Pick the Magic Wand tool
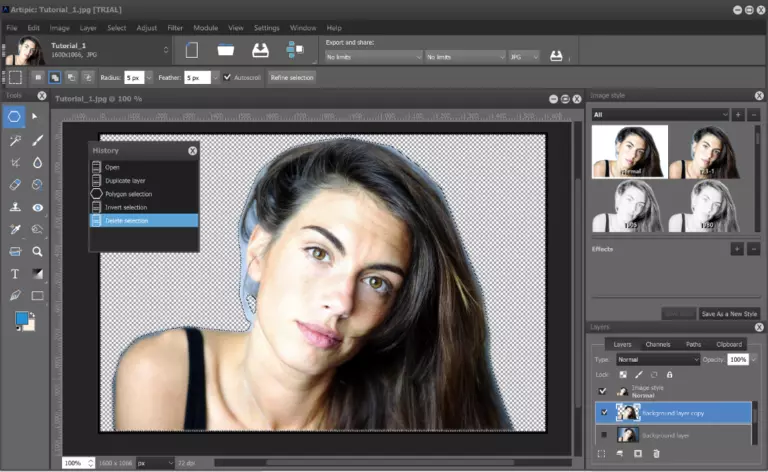The image size is (768, 472). [x=15, y=140]
